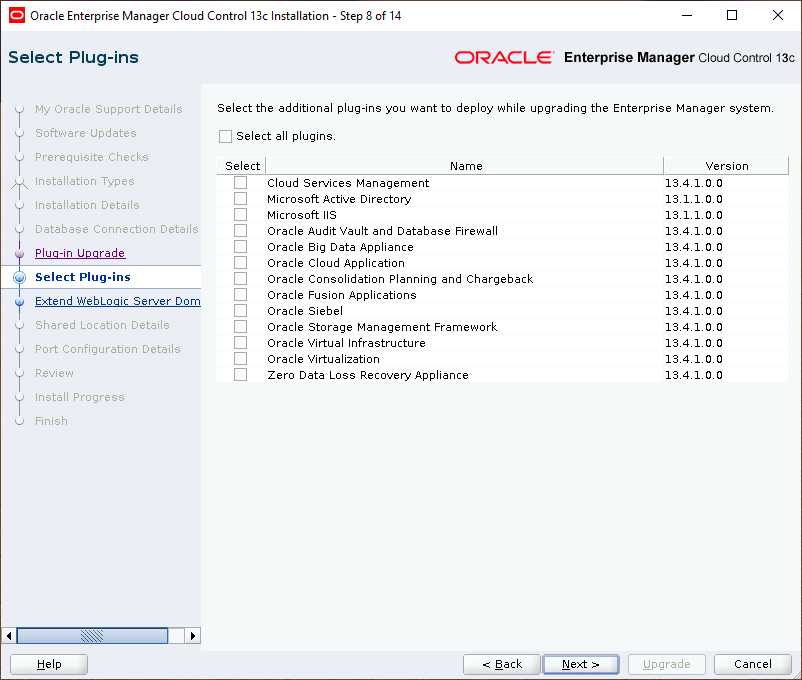Click the right arrow of the sidebar scrollbar

point(193,636)
